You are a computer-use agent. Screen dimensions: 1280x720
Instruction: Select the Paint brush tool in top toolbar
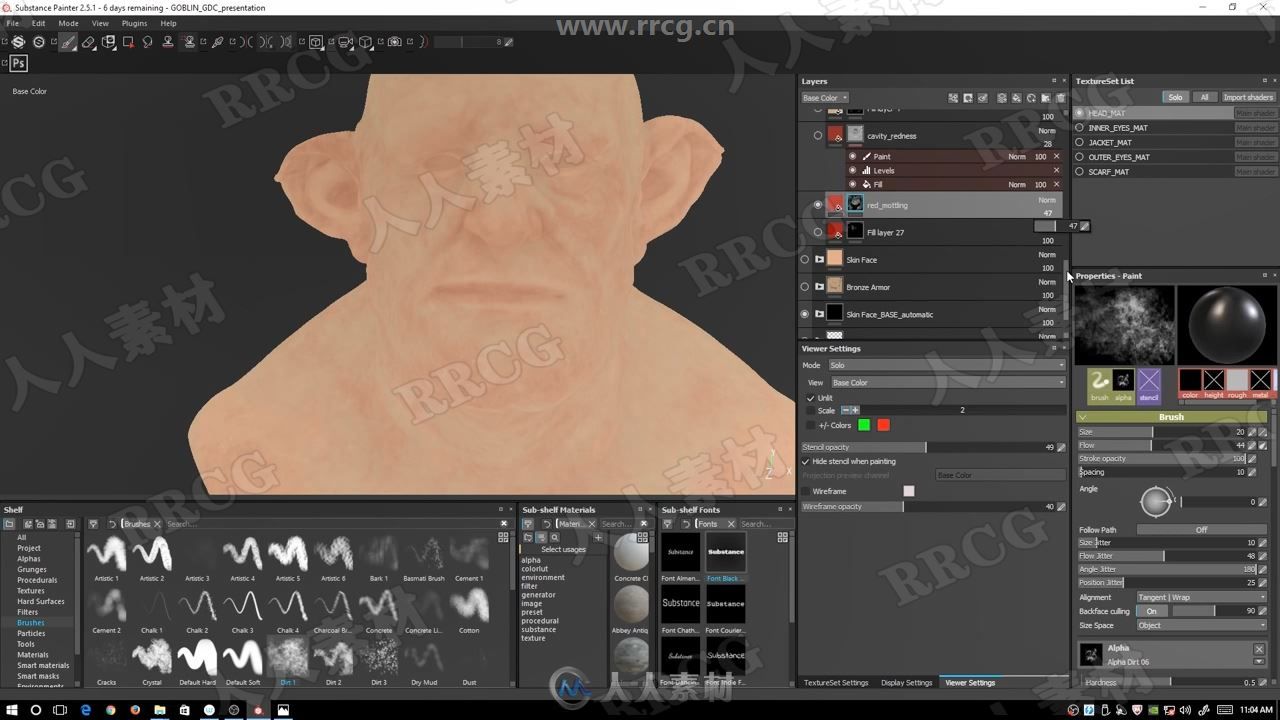coord(67,42)
